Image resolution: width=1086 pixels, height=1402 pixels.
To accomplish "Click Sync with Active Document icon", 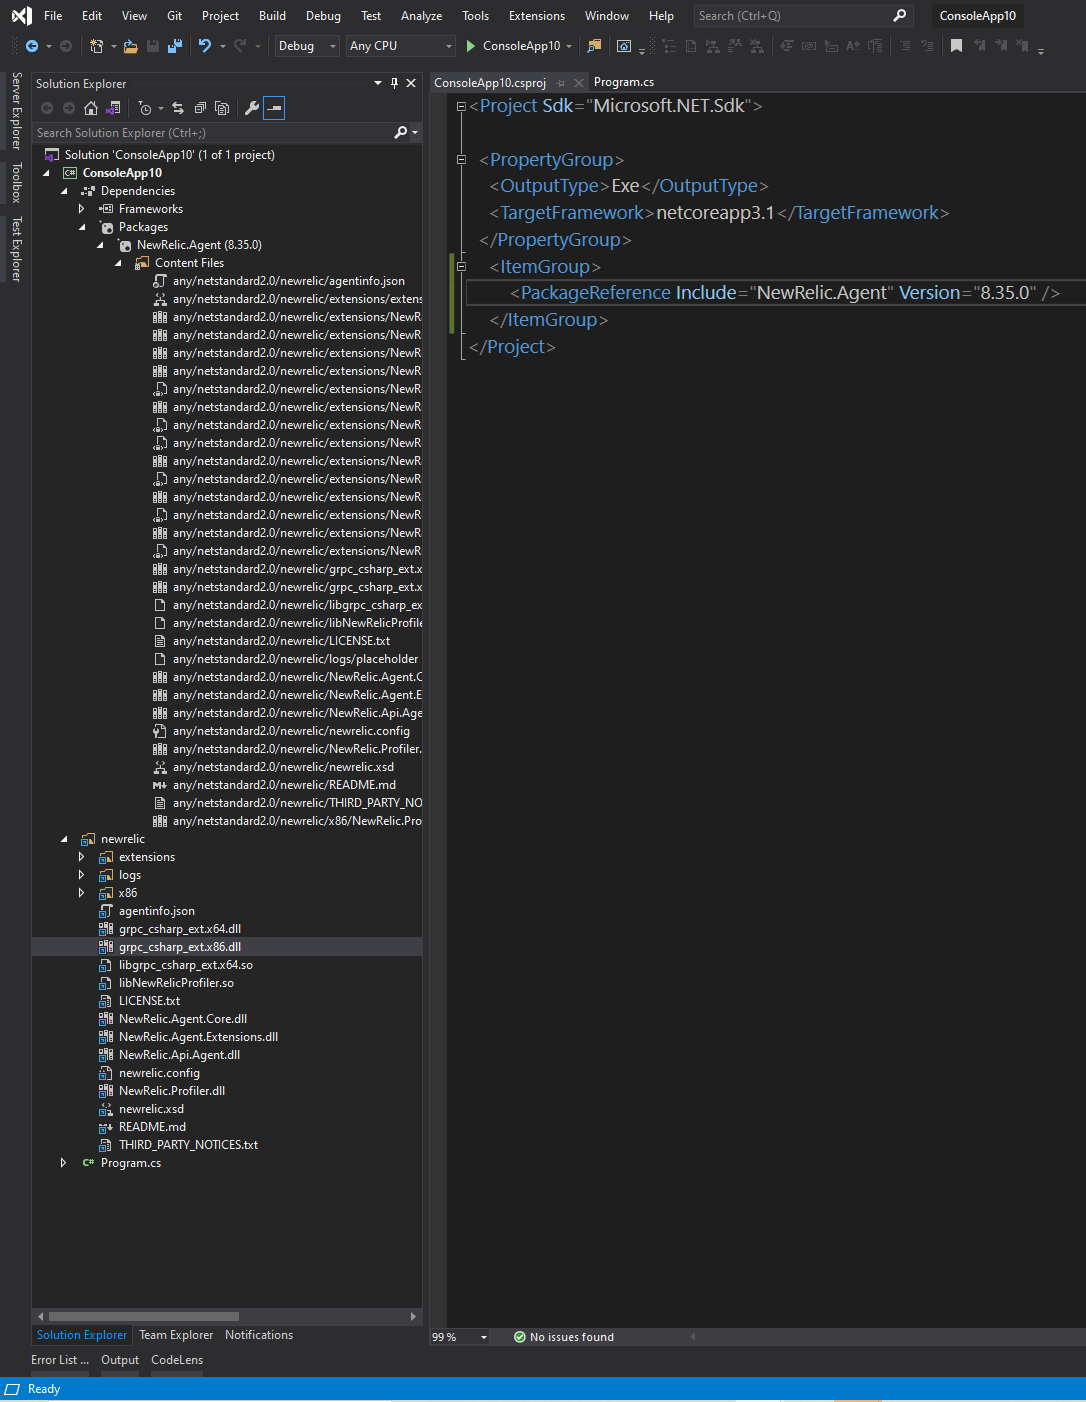I will (178, 108).
